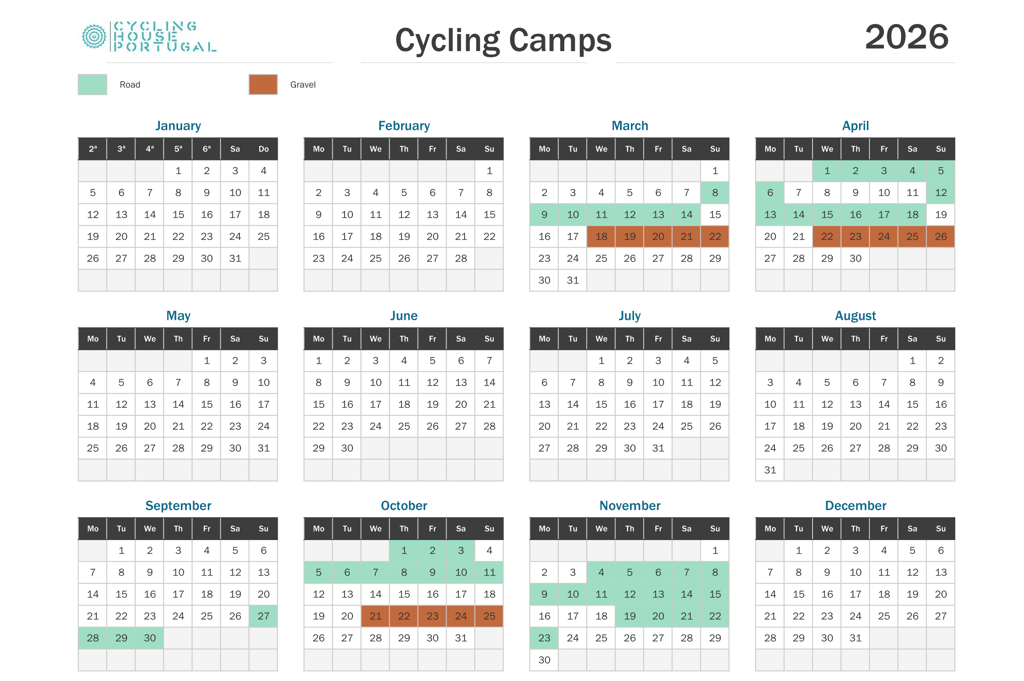Select March 18 gravel camp start
Viewport: 1024px width, 681px height.
pyautogui.click(x=601, y=236)
